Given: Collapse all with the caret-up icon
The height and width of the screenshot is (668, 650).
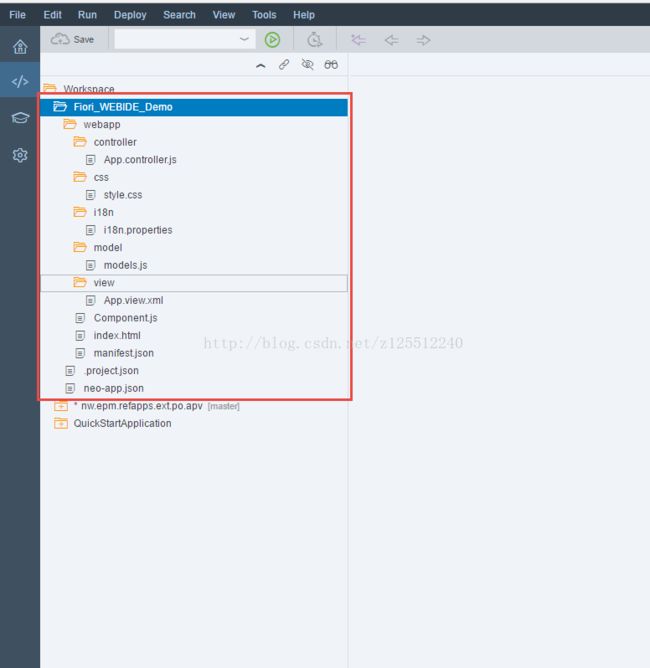Looking at the screenshot, I should tap(261, 65).
